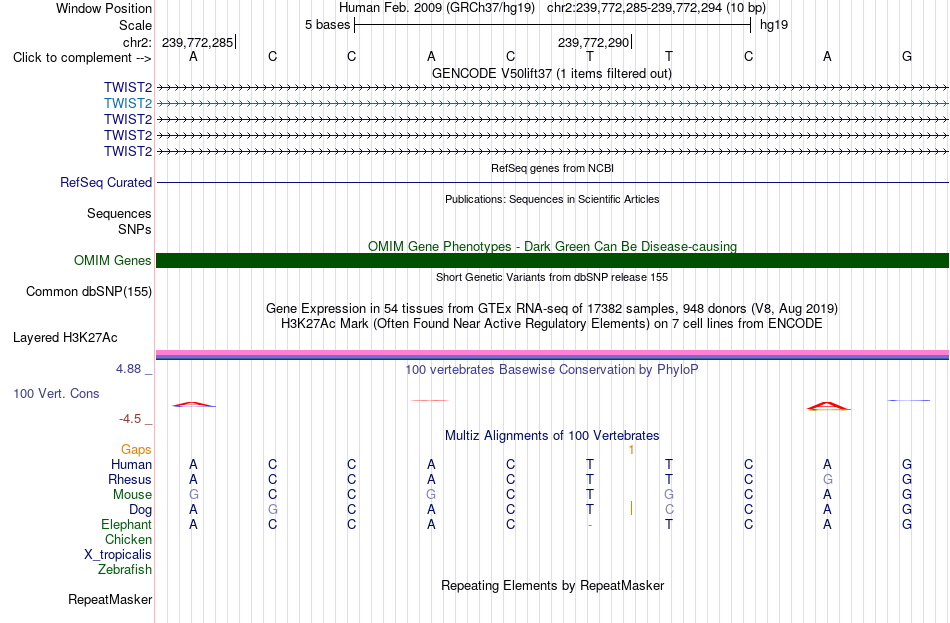This screenshot has height=623, width=950.
Task: Open the 'RefSeq Curated' track label
Action: (x=106, y=182)
